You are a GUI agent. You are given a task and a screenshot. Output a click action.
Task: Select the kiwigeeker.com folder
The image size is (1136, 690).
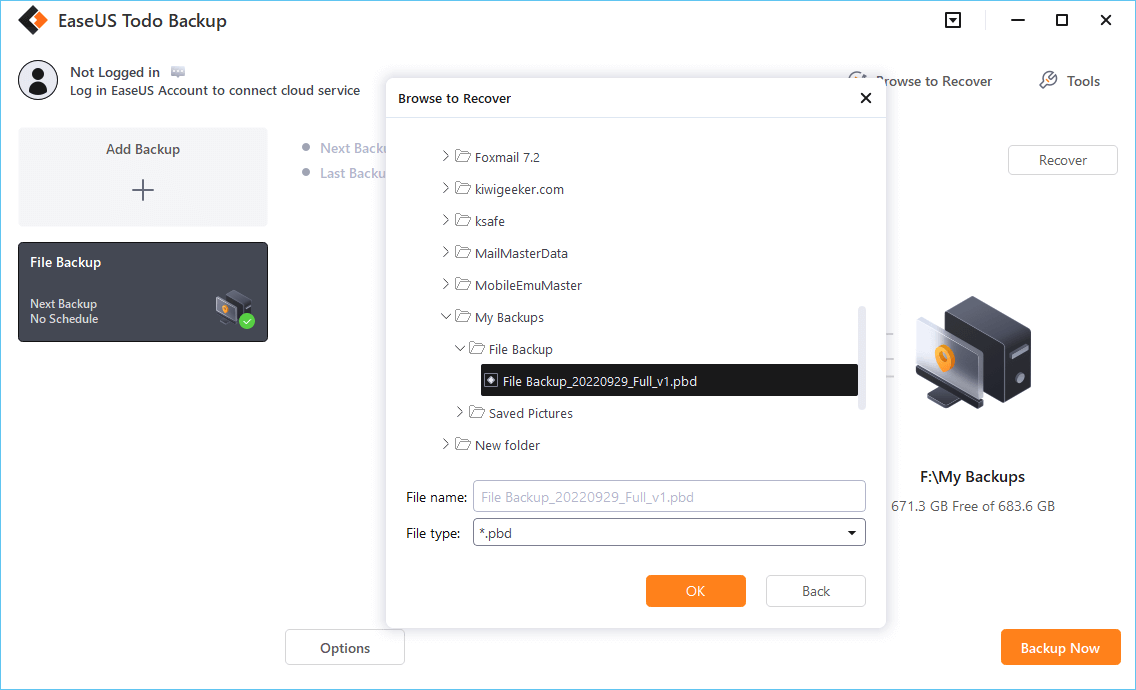point(519,189)
